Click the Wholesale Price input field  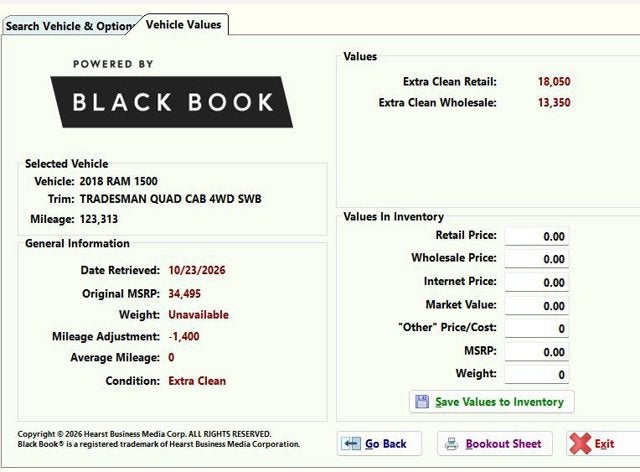pyautogui.click(x=536, y=259)
